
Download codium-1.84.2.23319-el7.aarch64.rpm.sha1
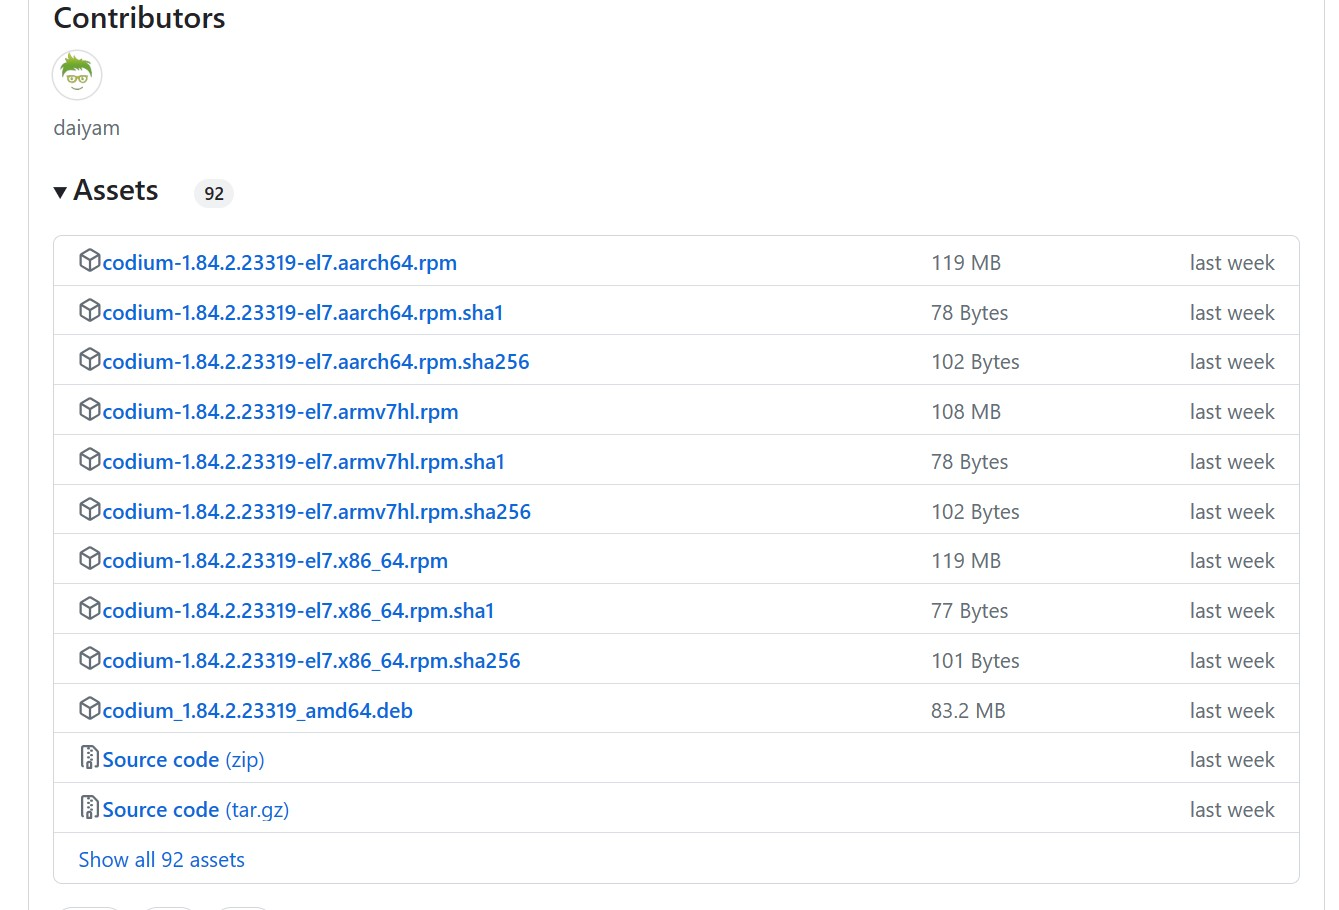303,313
